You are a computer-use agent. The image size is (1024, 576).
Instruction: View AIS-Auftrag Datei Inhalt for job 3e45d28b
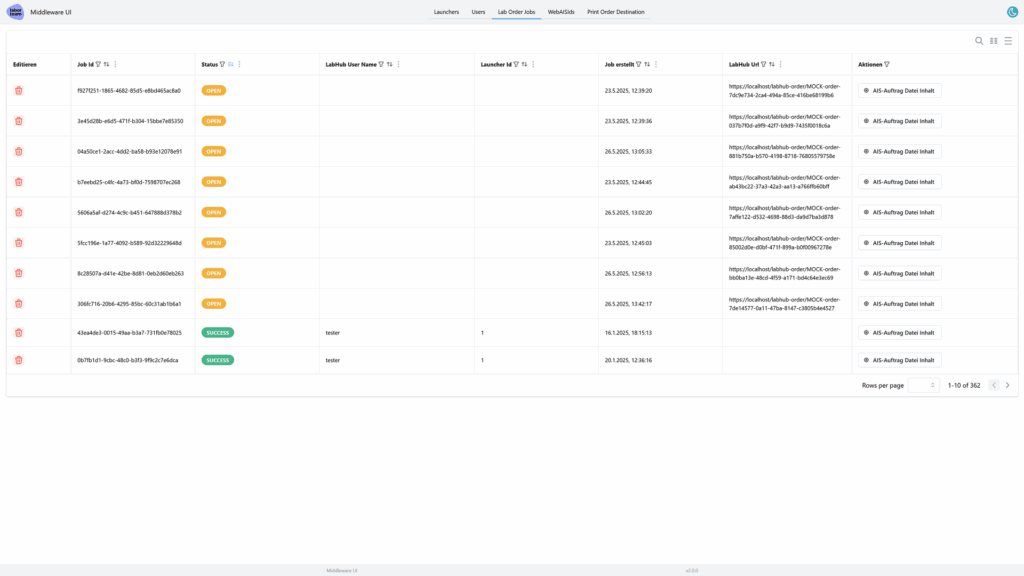point(899,121)
